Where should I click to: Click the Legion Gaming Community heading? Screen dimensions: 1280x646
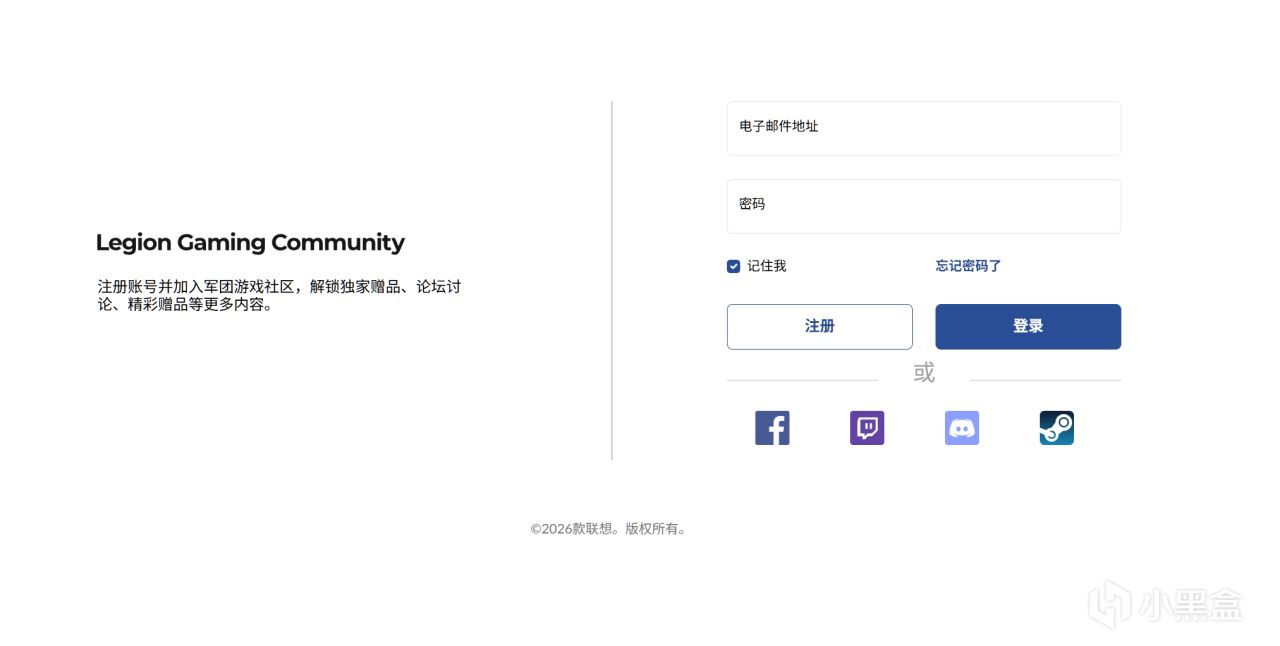(x=250, y=243)
